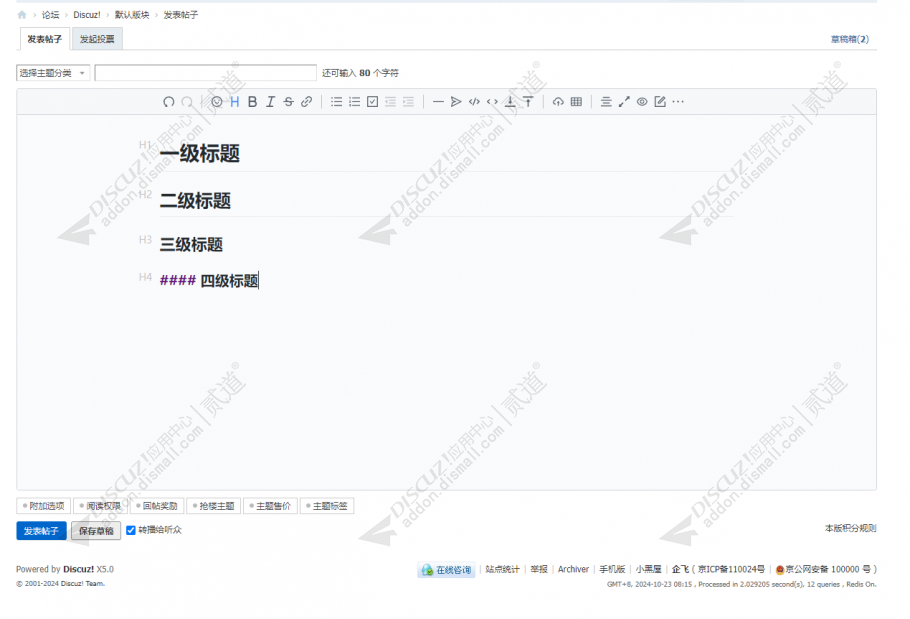The height and width of the screenshot is (619, 910).
Task: Insert a line after the block
Action: click(528, 102)
